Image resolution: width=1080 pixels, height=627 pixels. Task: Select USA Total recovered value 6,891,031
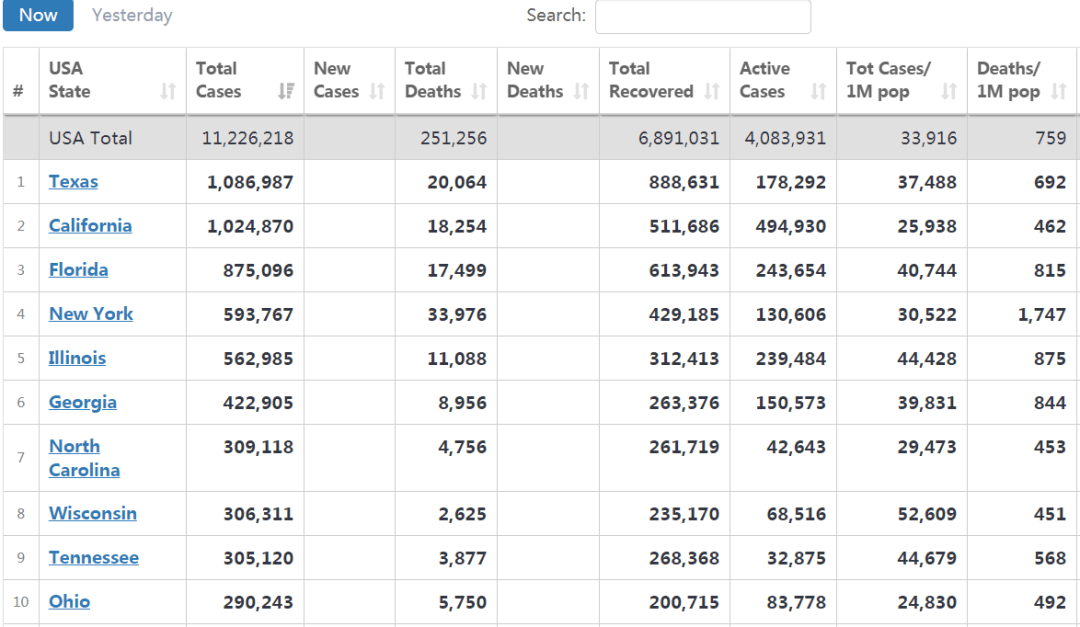[679, 138]
